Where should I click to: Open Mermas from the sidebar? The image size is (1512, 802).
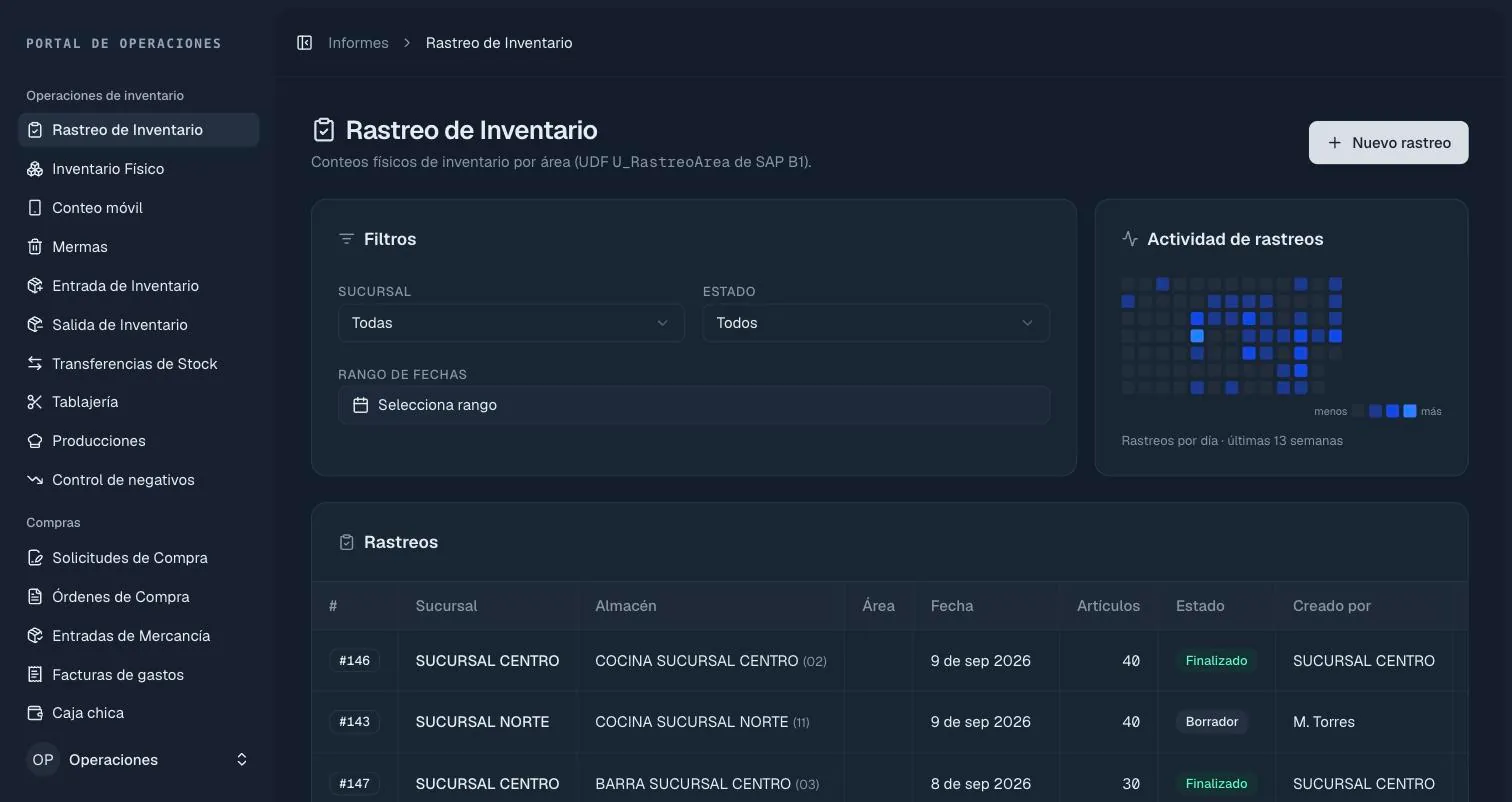point(139,247)
